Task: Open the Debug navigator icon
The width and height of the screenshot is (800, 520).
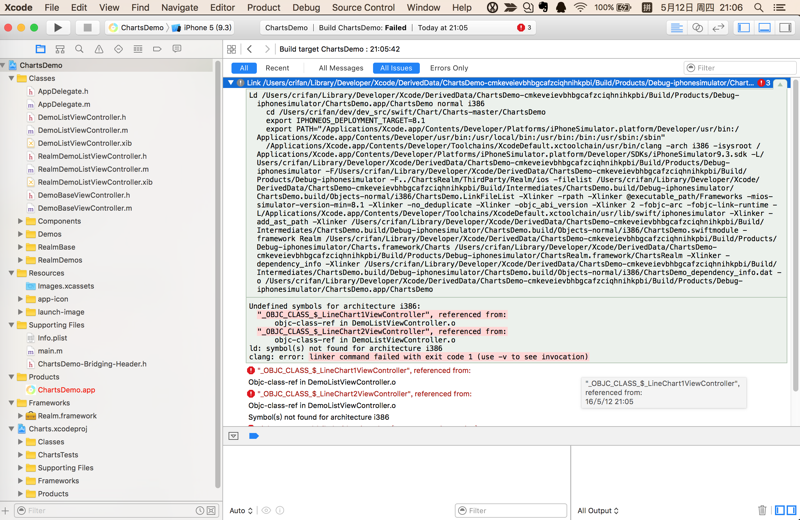Action: [138, 49]
